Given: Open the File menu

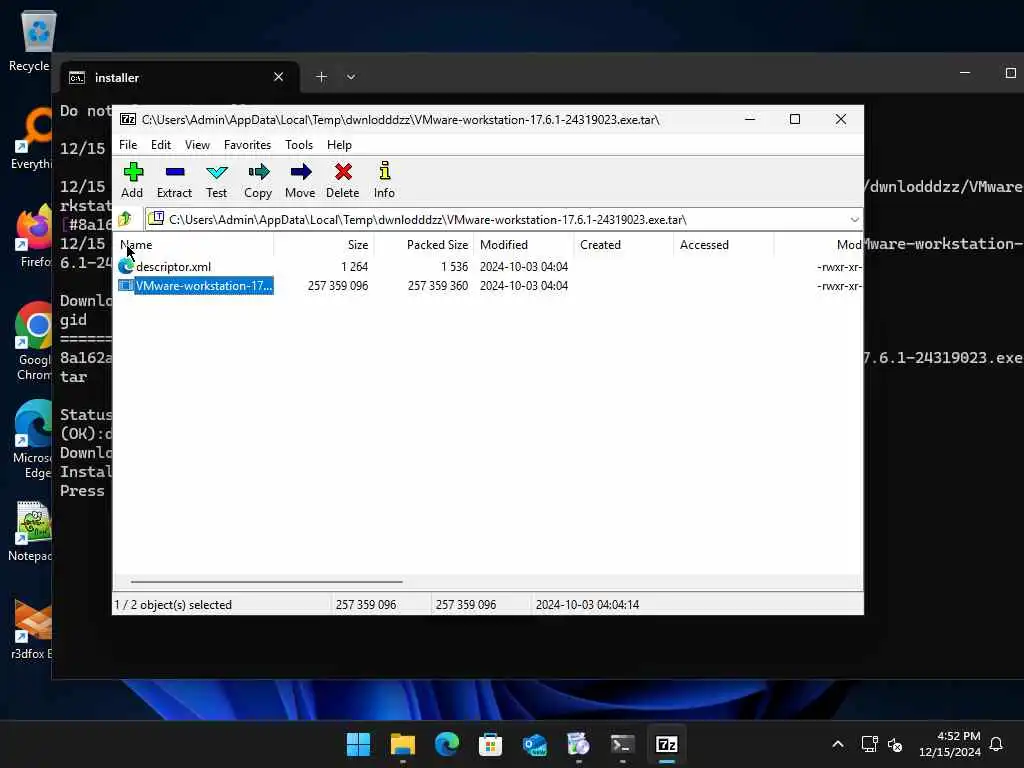Looking at the screenshot, I should [128, 145].
